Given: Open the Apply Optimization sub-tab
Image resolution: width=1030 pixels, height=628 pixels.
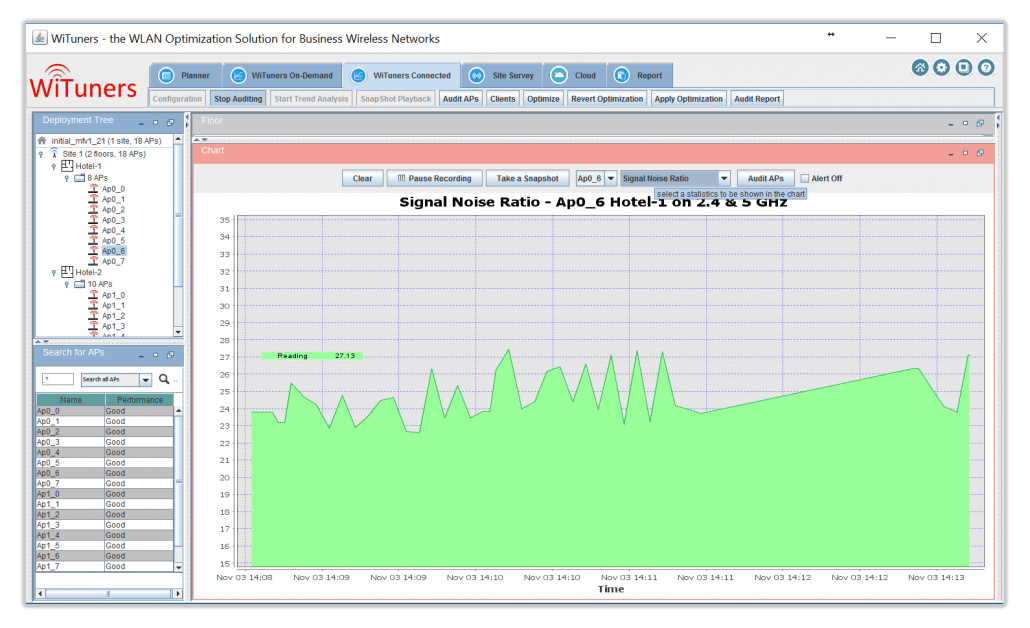Looking at the screenshot, I should click(688, 99).
